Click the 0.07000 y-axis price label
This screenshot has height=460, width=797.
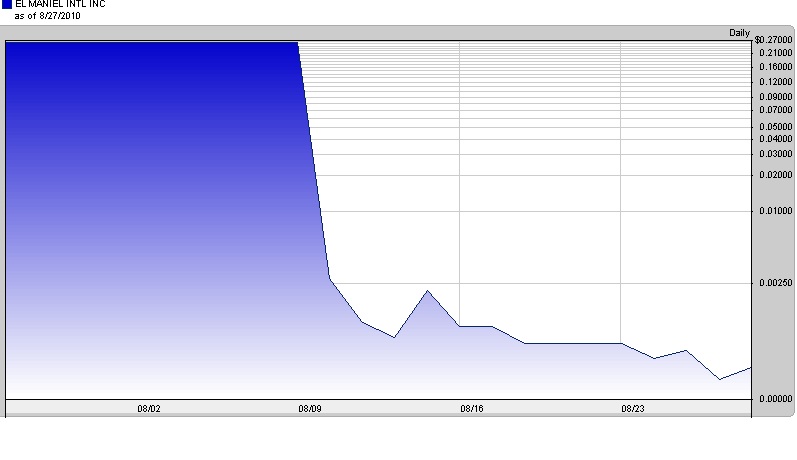(775, 109)
